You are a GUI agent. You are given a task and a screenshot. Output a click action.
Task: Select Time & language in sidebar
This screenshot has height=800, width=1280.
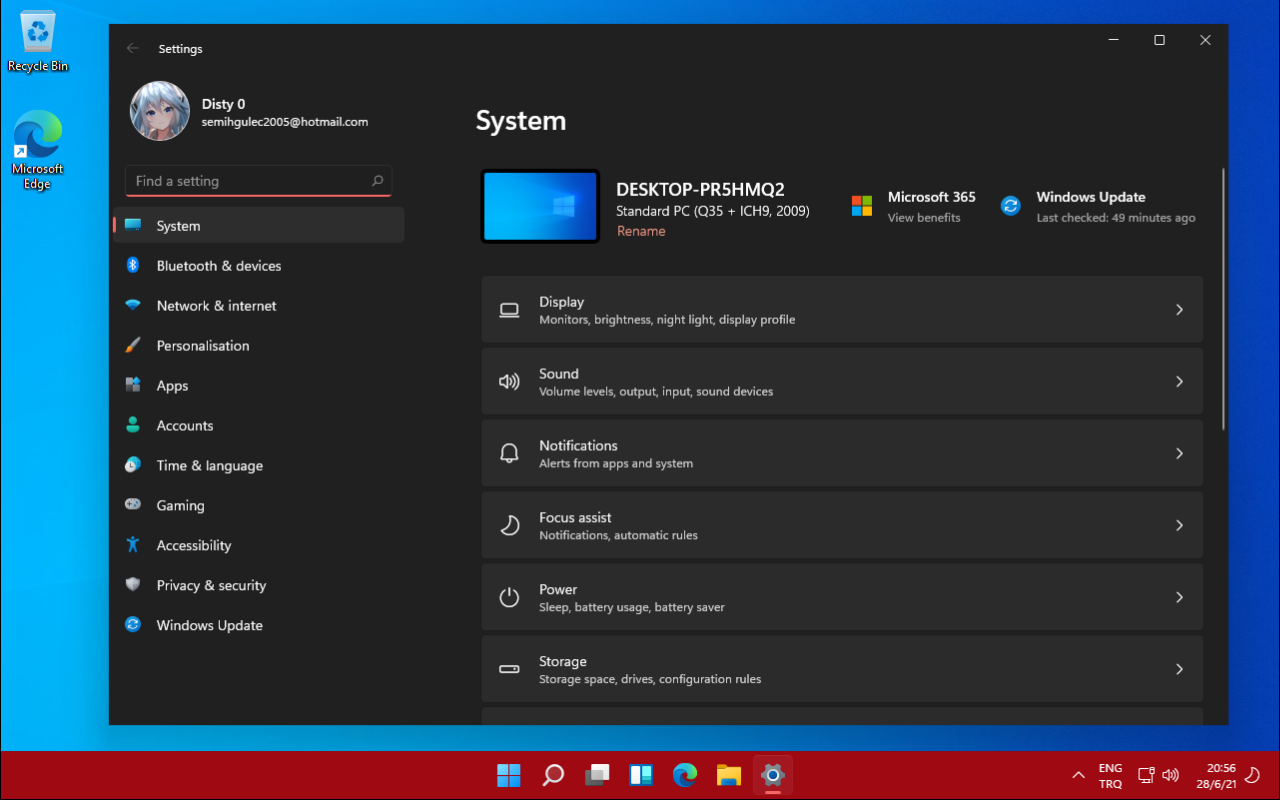pyautogui.click(x=209, y=466)
